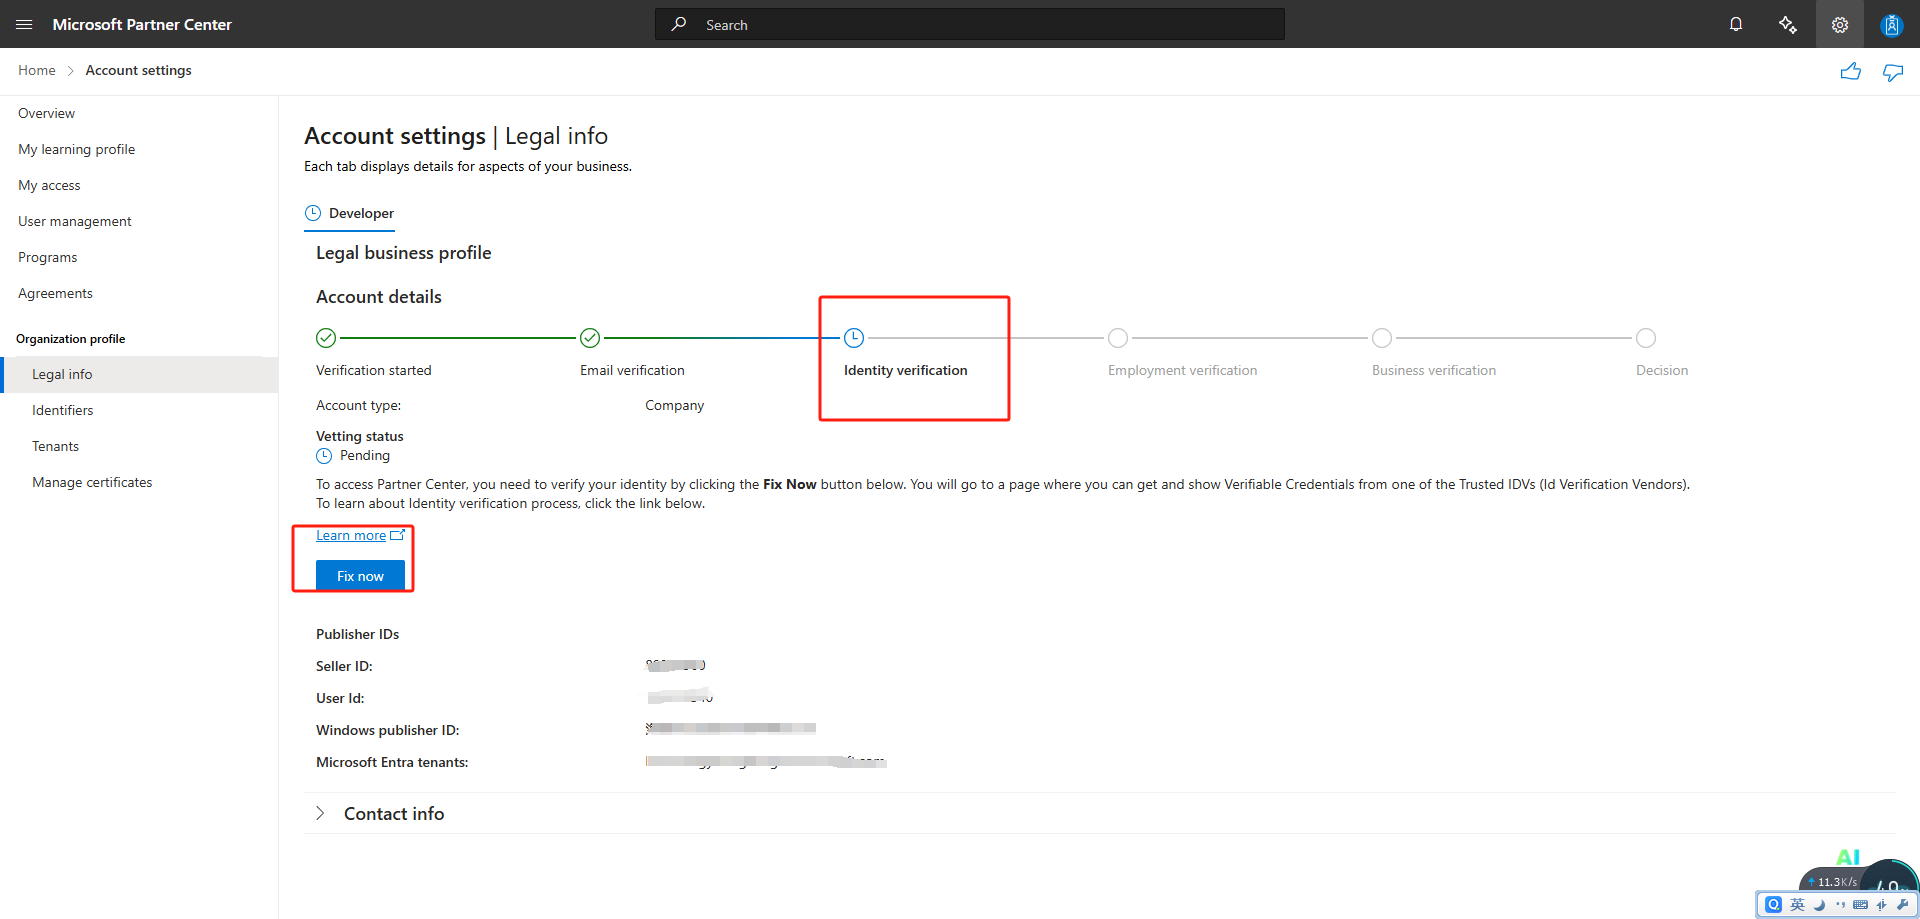Click the green AI floating badge
This screenshot has width=1920, height=919.
coord(1848,857)
